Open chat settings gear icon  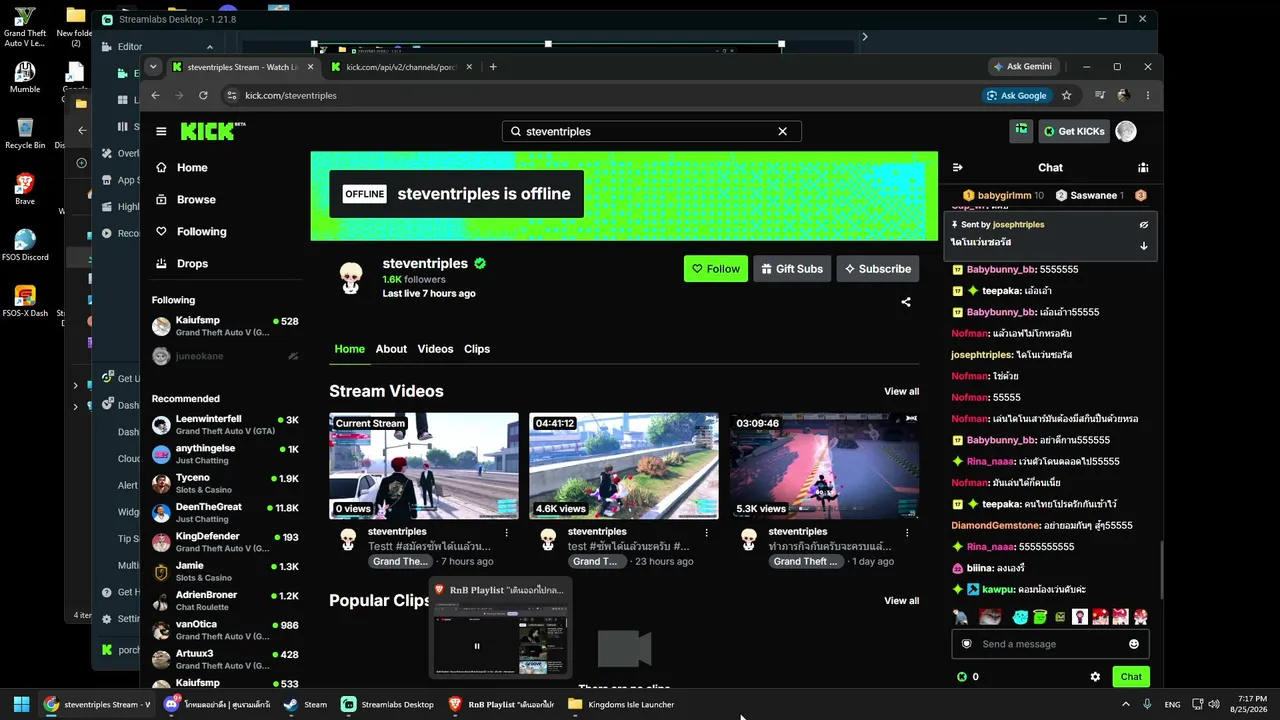(x=1095, y=677)
